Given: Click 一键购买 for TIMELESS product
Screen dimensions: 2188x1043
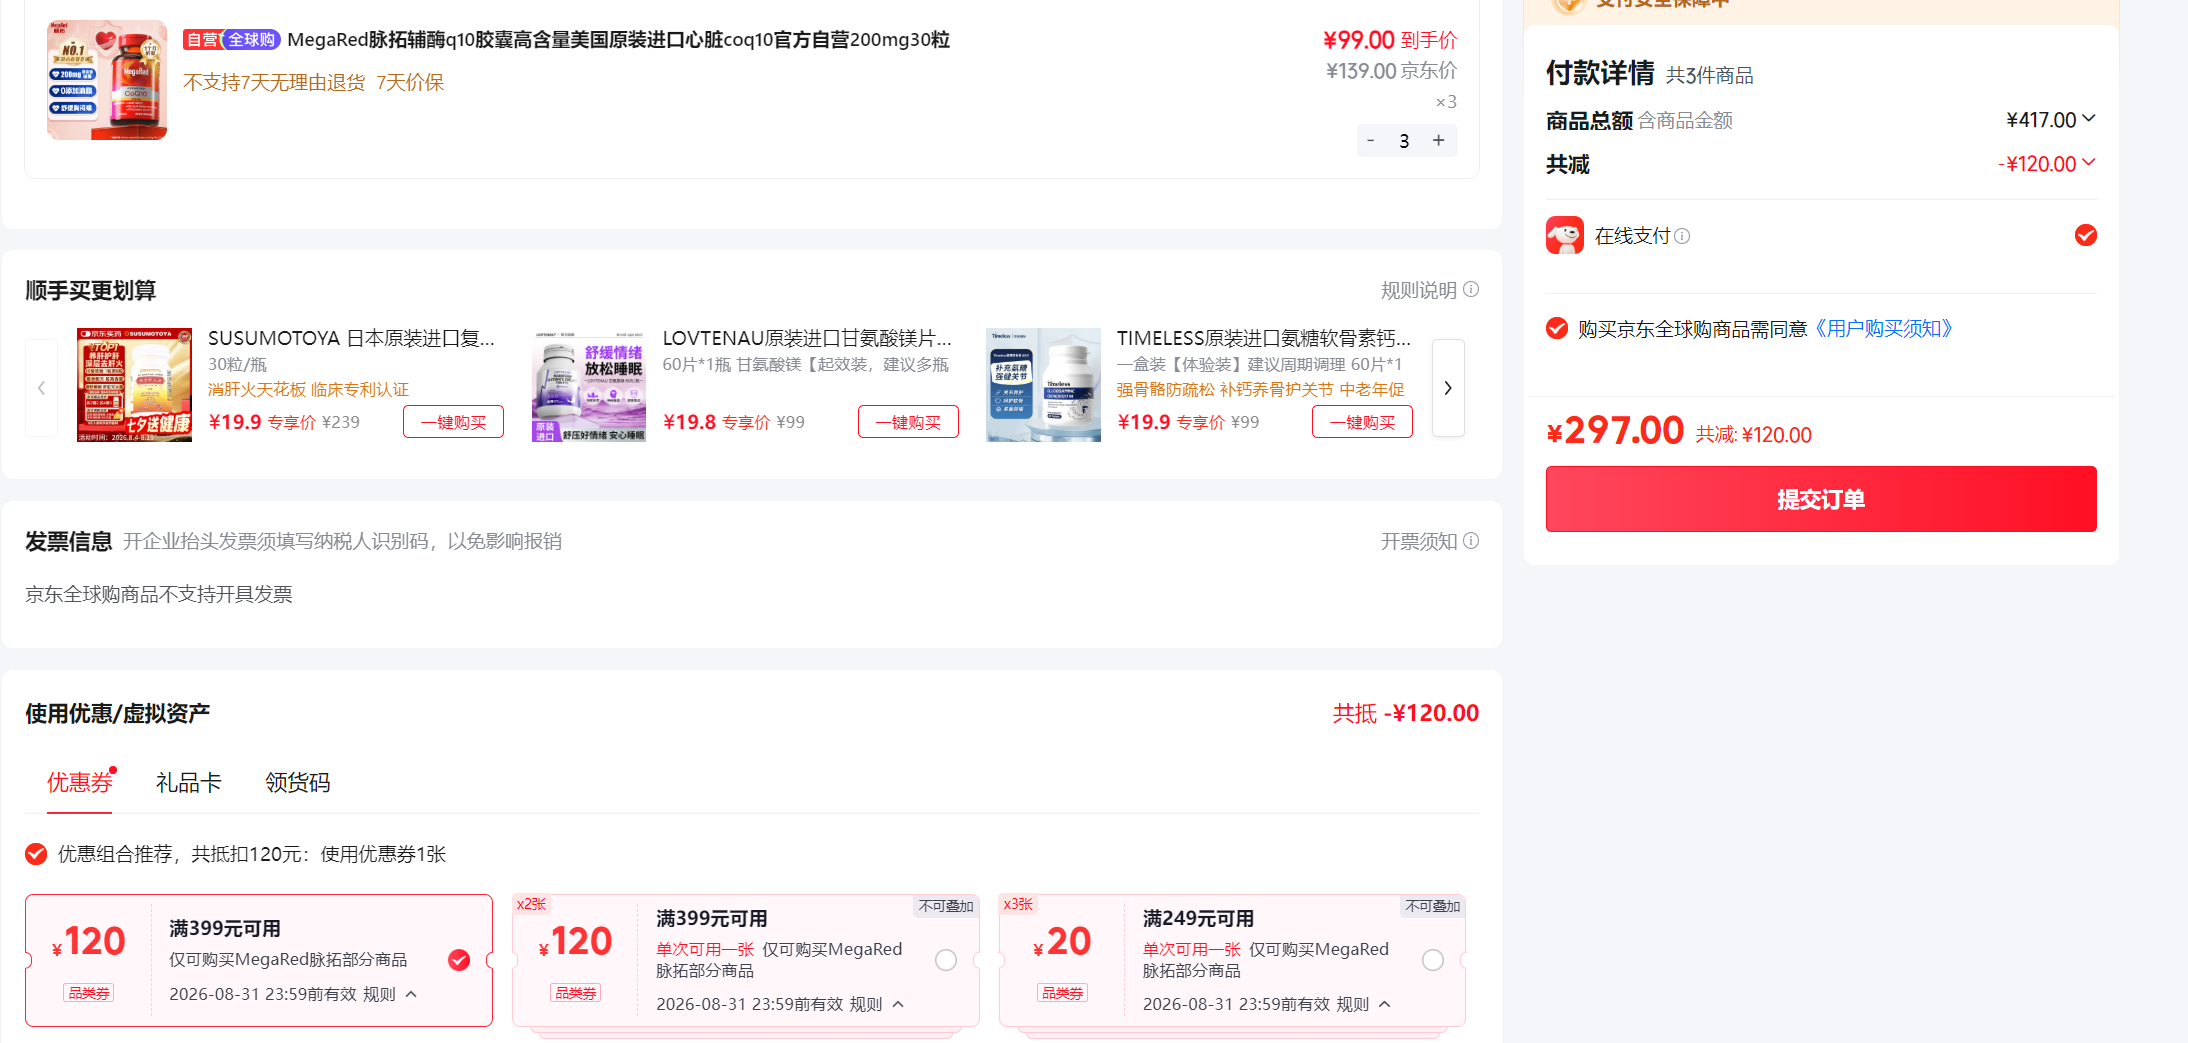Looking at the screenshot, I should tap(1362, 422).
